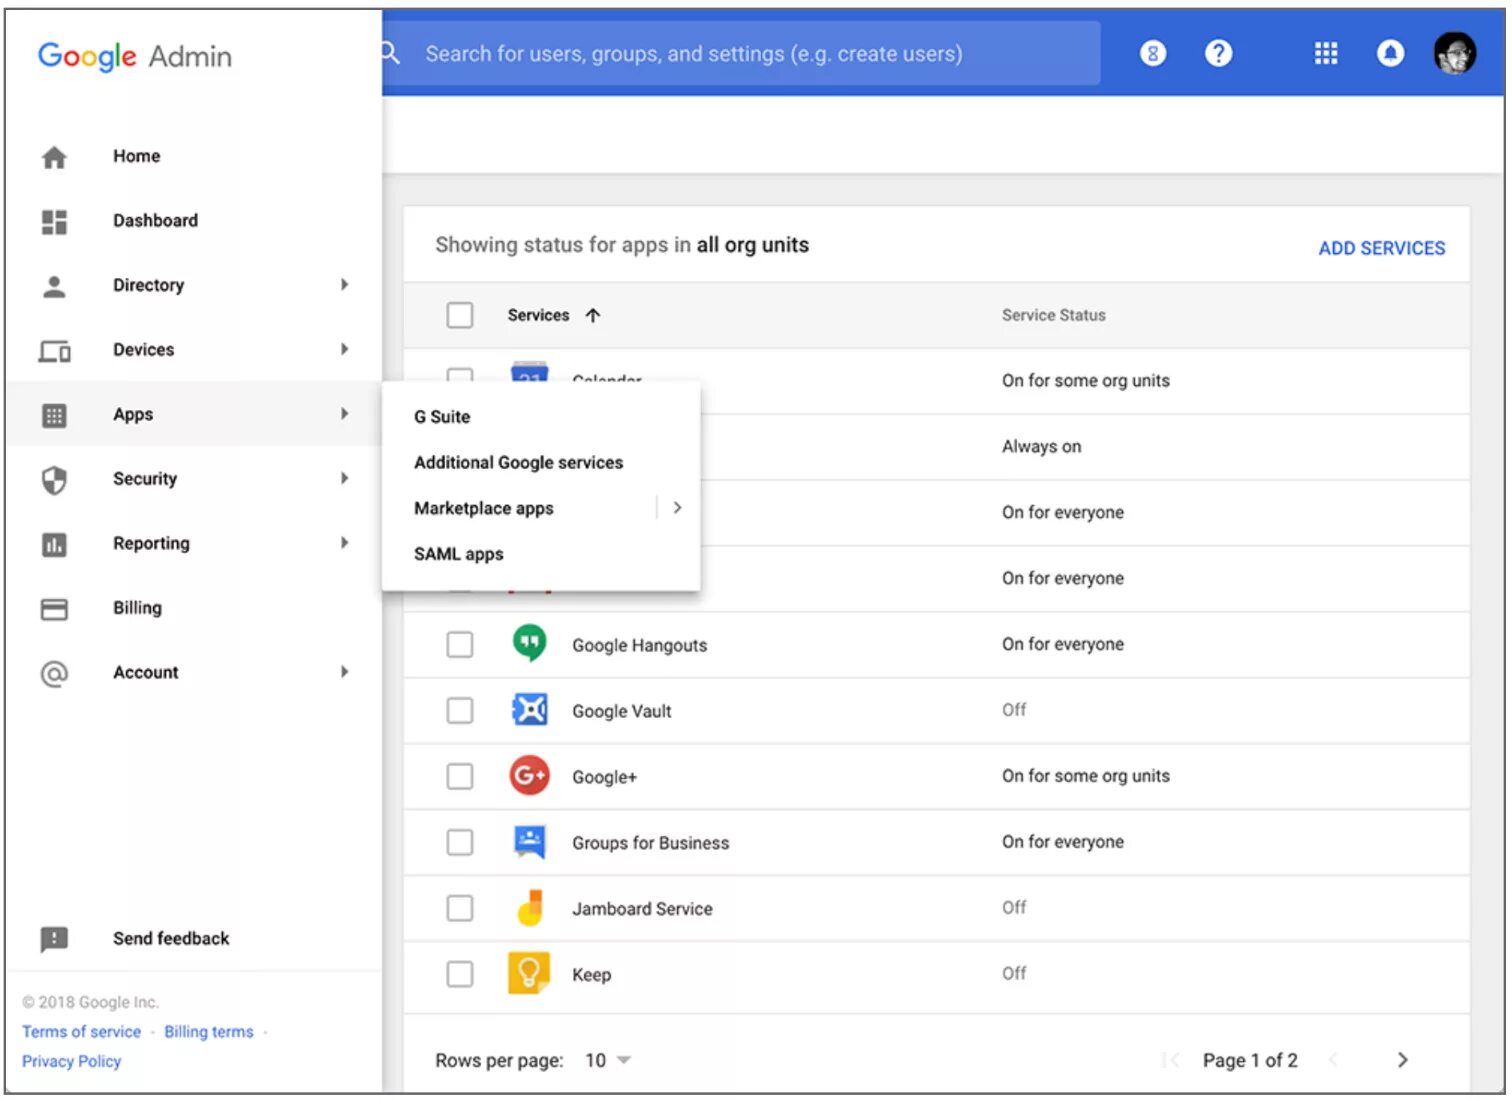This screenshot has height=1100, width=1512.
Task: Check the Google Vault row checkbox
Action: [460, 711]
